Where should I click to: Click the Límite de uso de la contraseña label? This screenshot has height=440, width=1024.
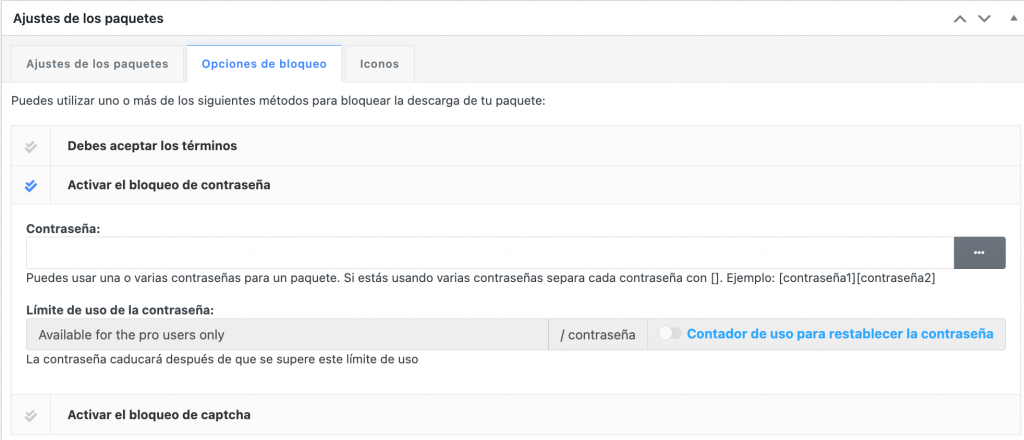120,309
